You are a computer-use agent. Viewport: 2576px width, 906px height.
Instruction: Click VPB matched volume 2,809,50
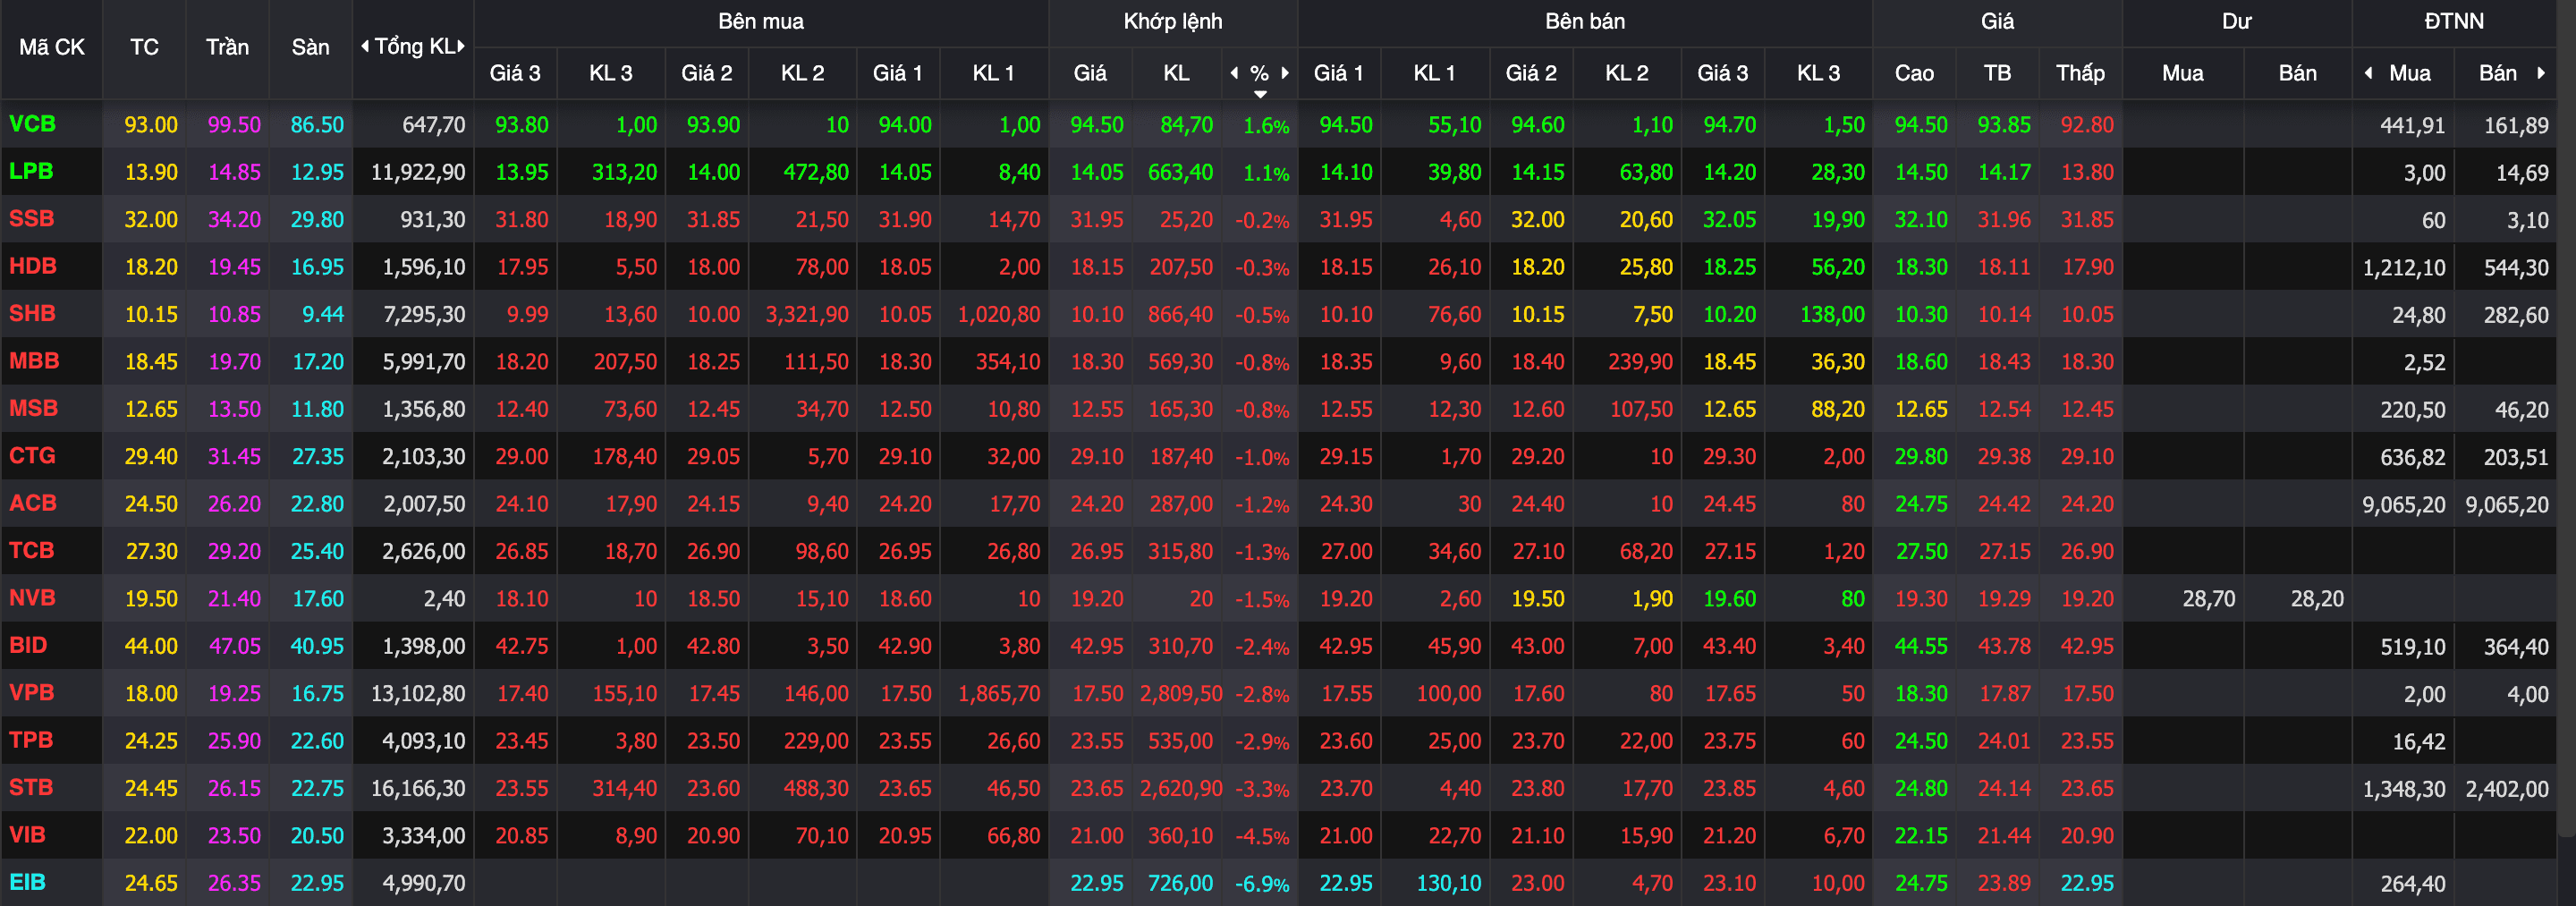pos(1180,693)
